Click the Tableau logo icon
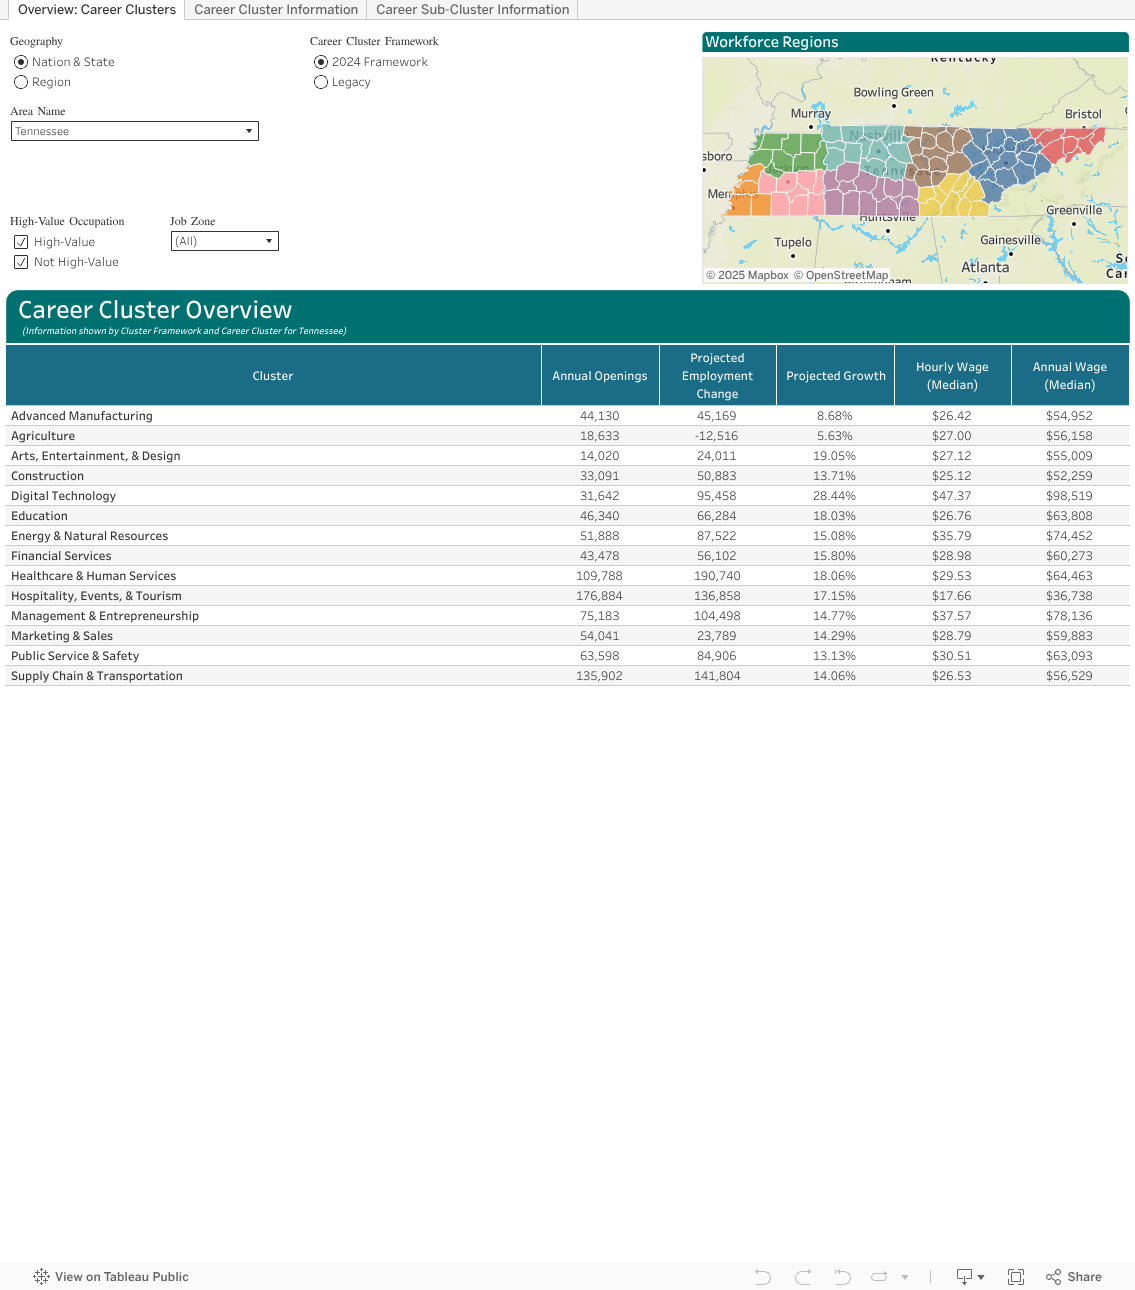The height and width of the screenshot is (1290, 1135). (x=41, y=1277)
